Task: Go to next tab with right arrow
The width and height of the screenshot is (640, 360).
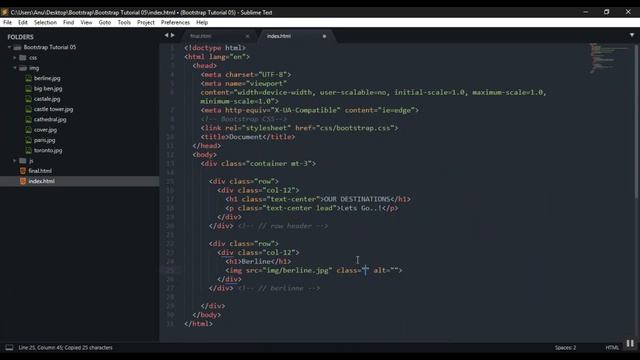Action: [172, 36]
